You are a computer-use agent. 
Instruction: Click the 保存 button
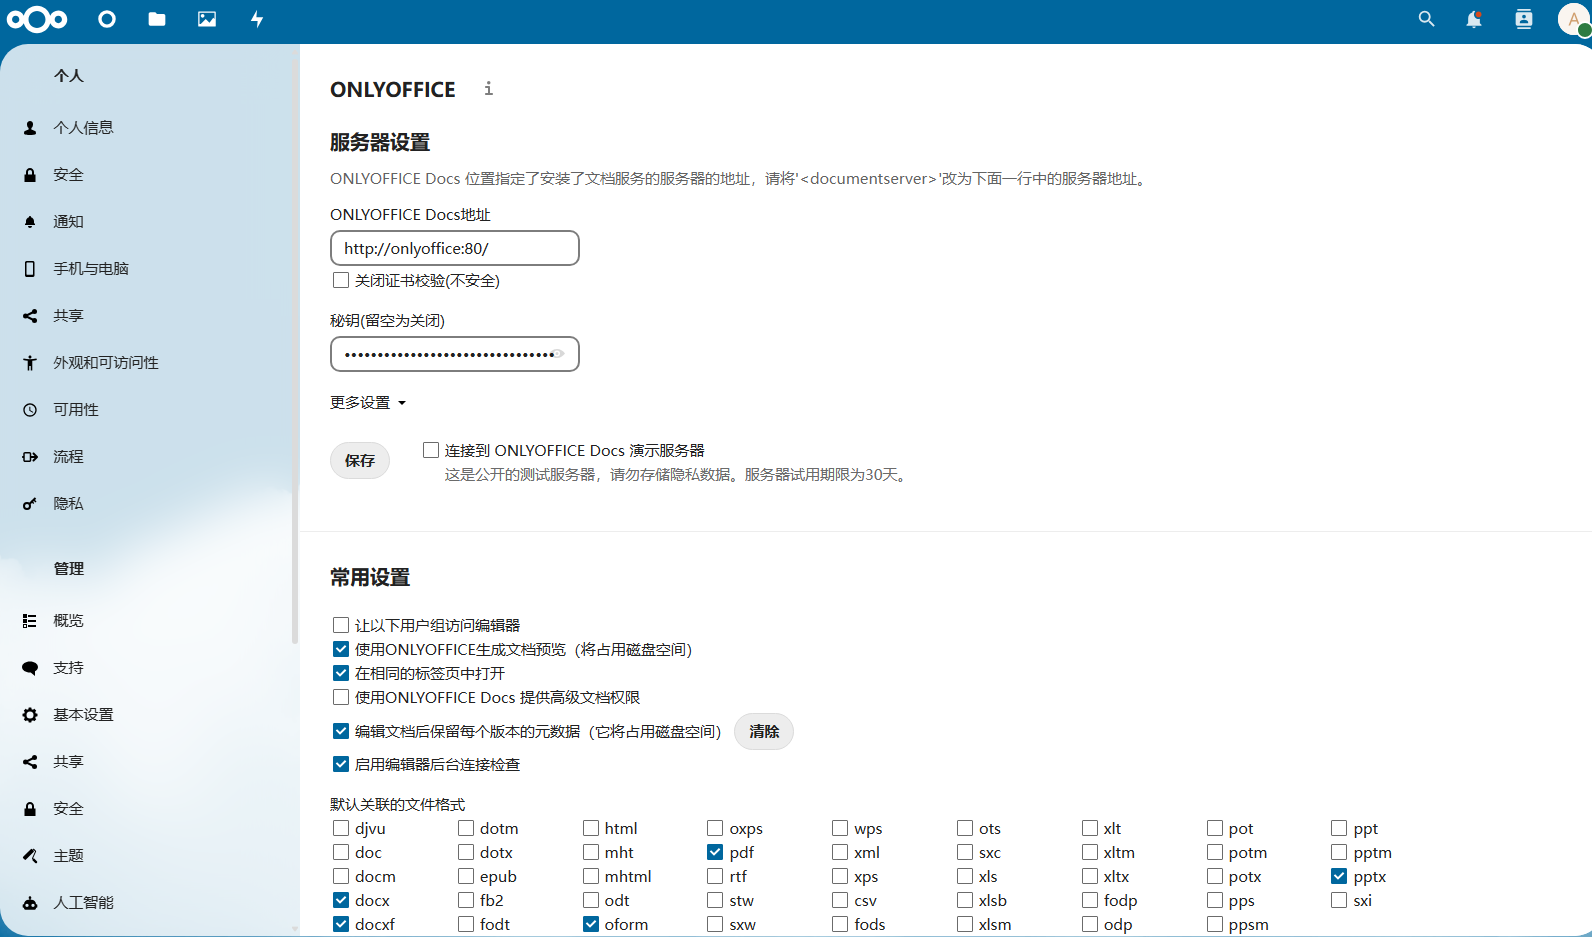360,461
